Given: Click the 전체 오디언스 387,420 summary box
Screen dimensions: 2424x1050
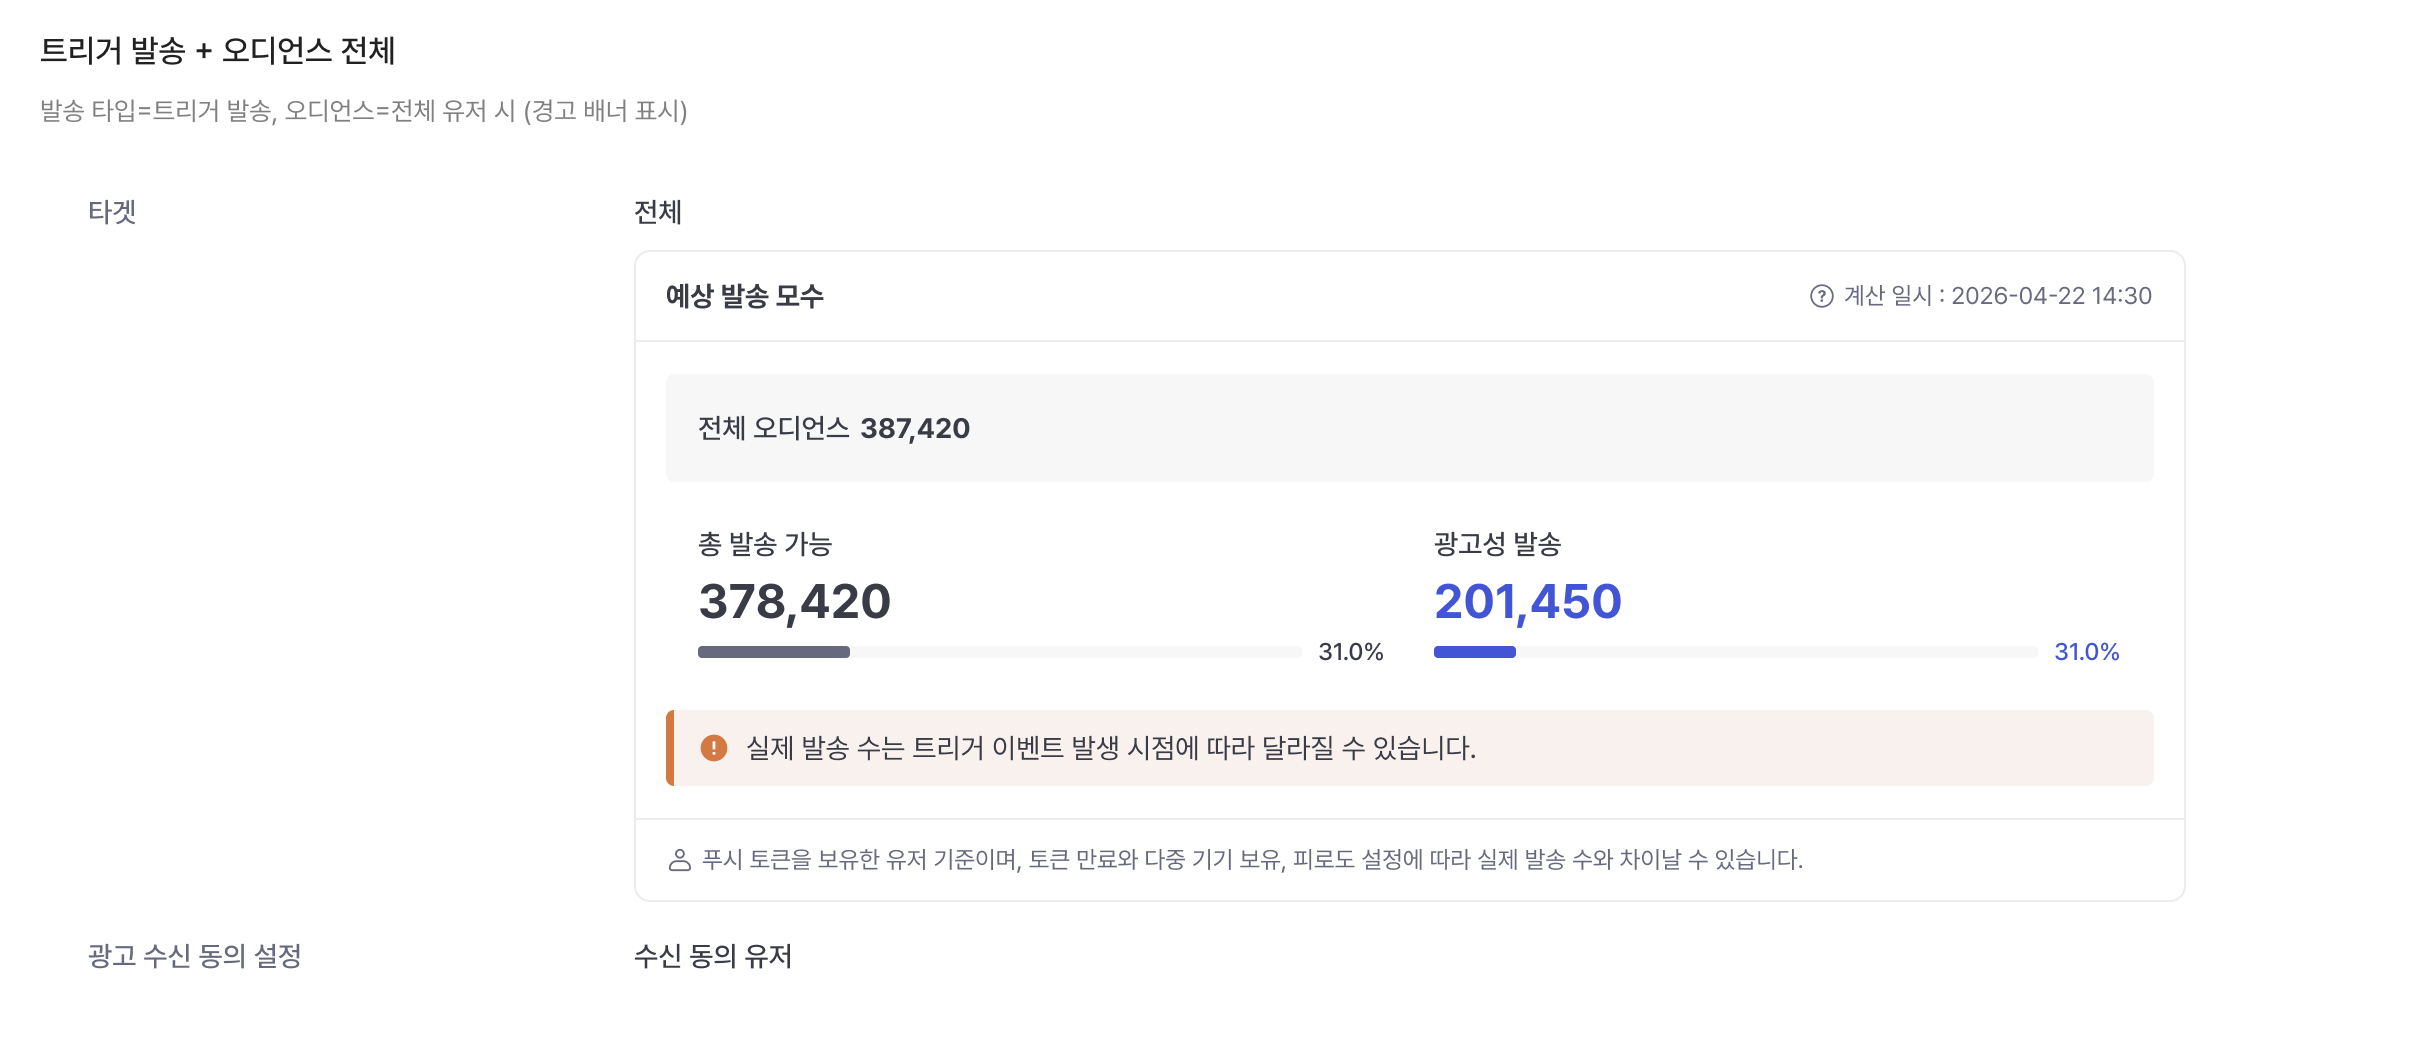Looking at the screenshot, I should click(x=1410, y=428).
